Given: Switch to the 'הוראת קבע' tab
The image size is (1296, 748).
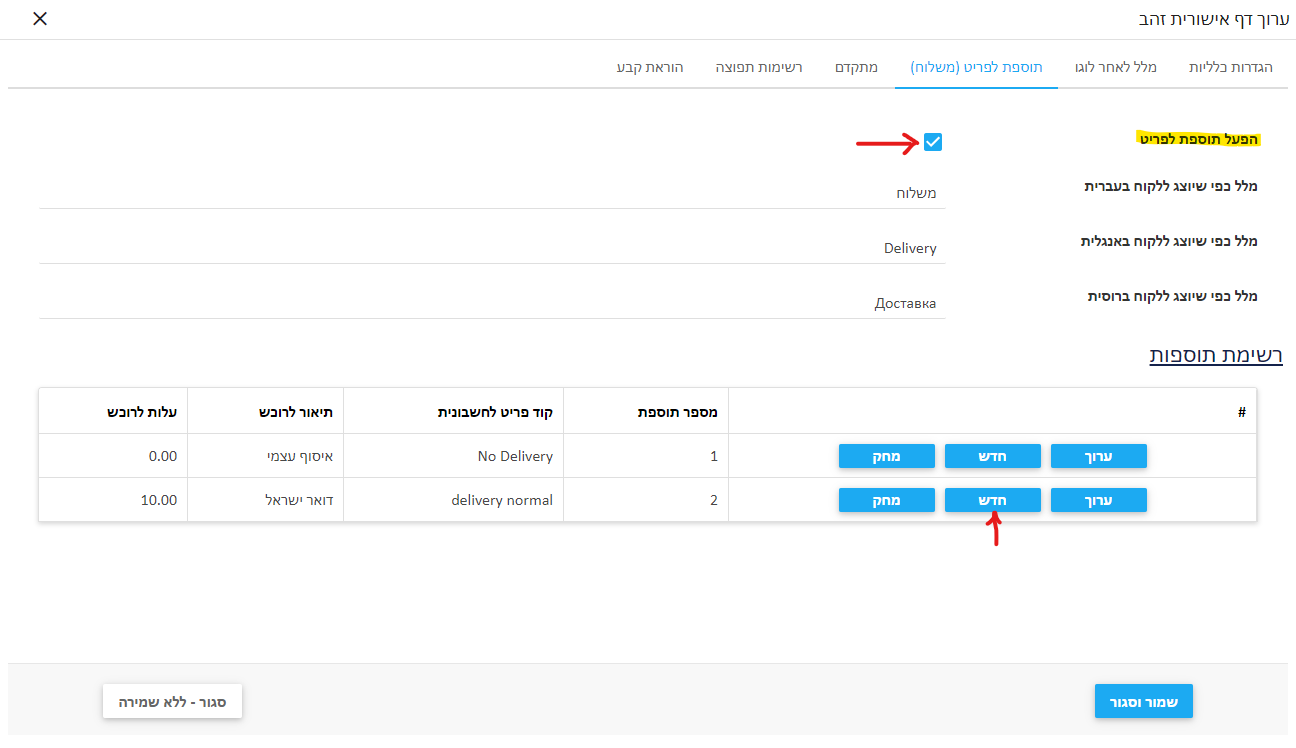Looking at the screenshot, I should 650,67.
